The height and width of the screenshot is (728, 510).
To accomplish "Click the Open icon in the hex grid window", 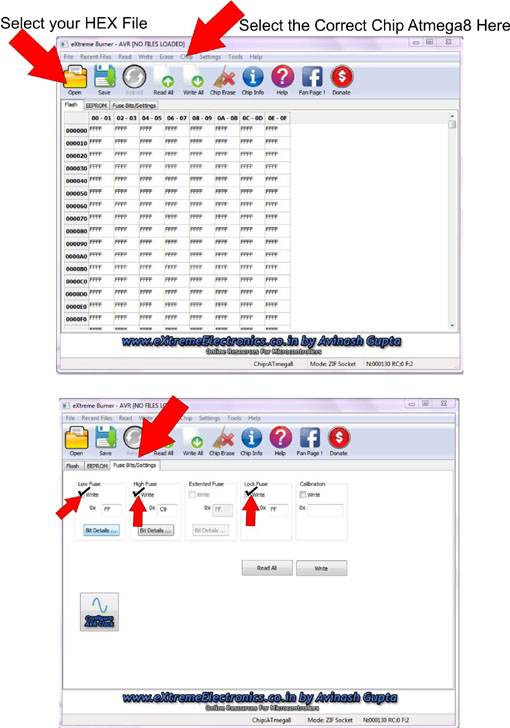I will click(x=75, y=80).
